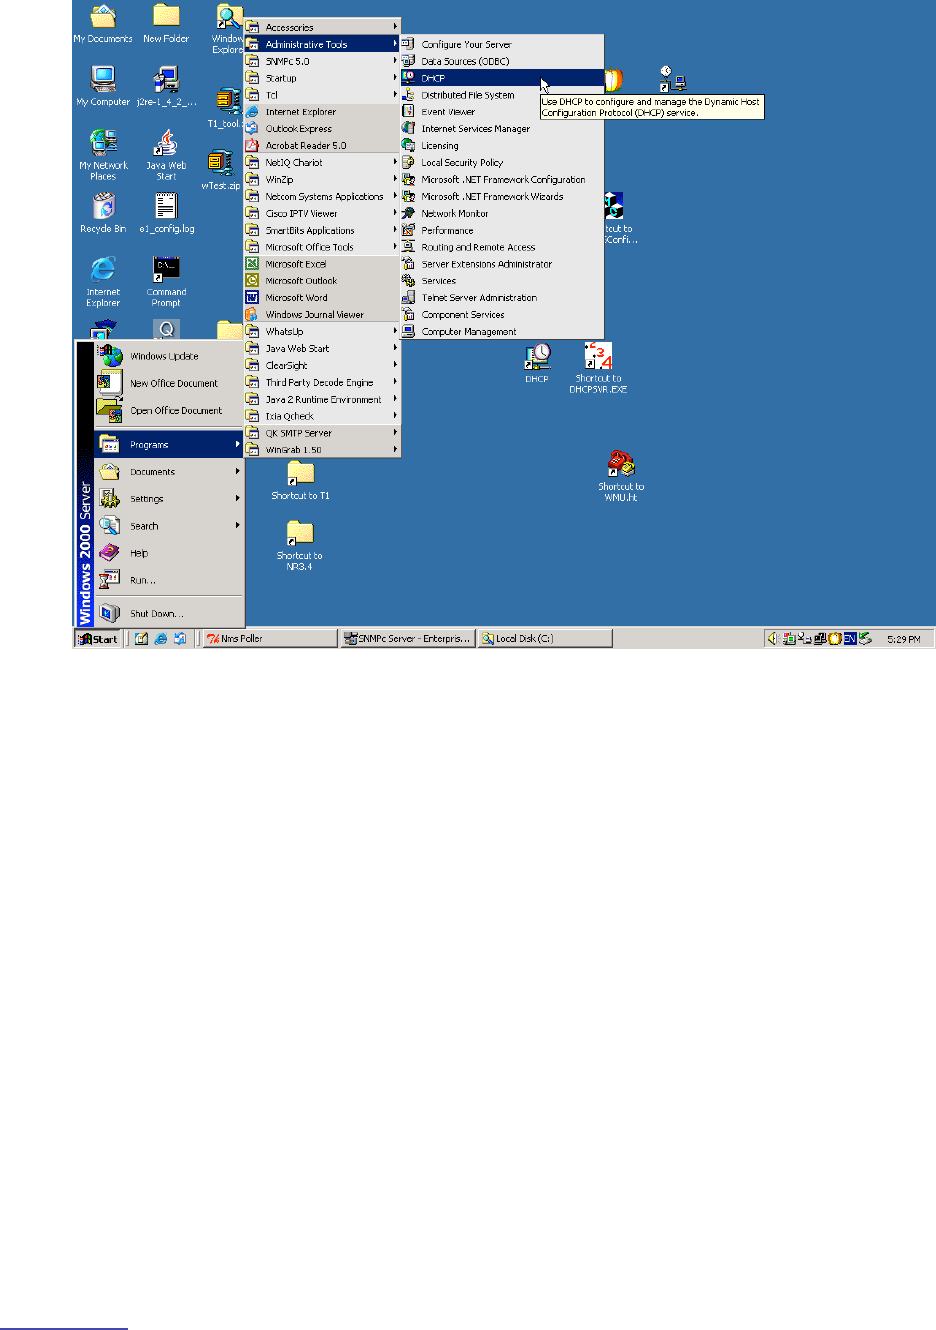Open Component Services
This screenshot has width=936, height=1330.
click(502, 314)
